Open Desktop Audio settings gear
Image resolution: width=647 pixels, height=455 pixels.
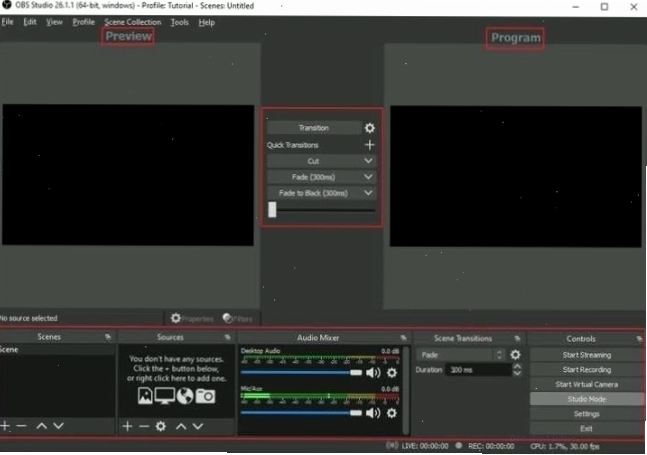click(392, 373)
